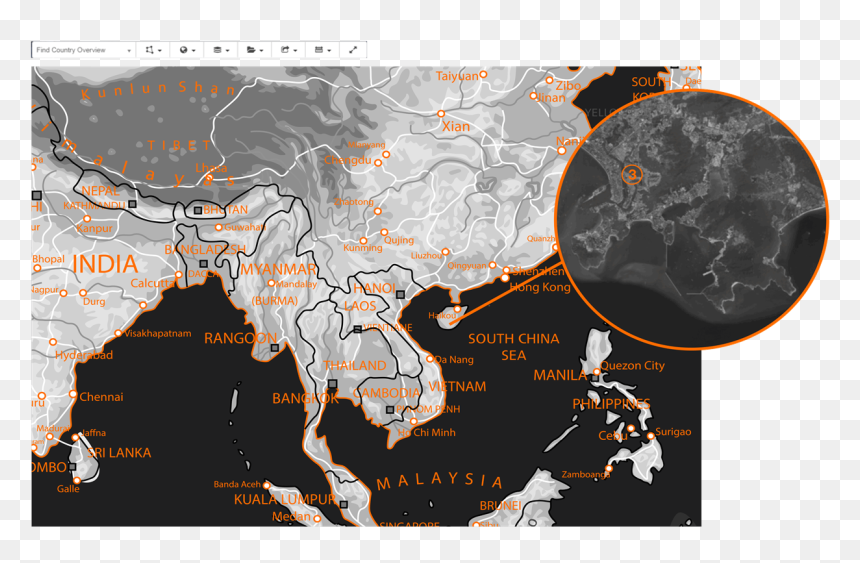Click the Manila capital square marker

tap(595, 378)
